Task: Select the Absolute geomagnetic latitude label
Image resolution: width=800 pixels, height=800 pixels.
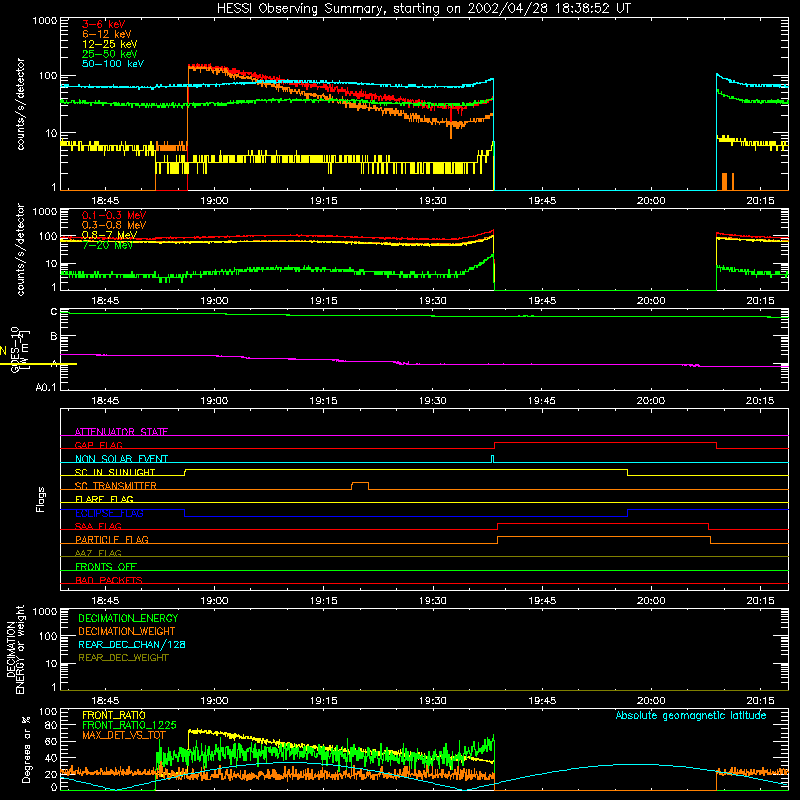Action: tap(691, 715)
